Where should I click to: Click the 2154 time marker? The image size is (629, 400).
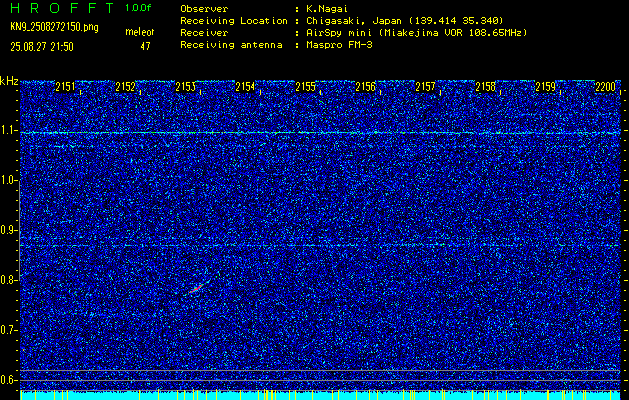(245, 87)
